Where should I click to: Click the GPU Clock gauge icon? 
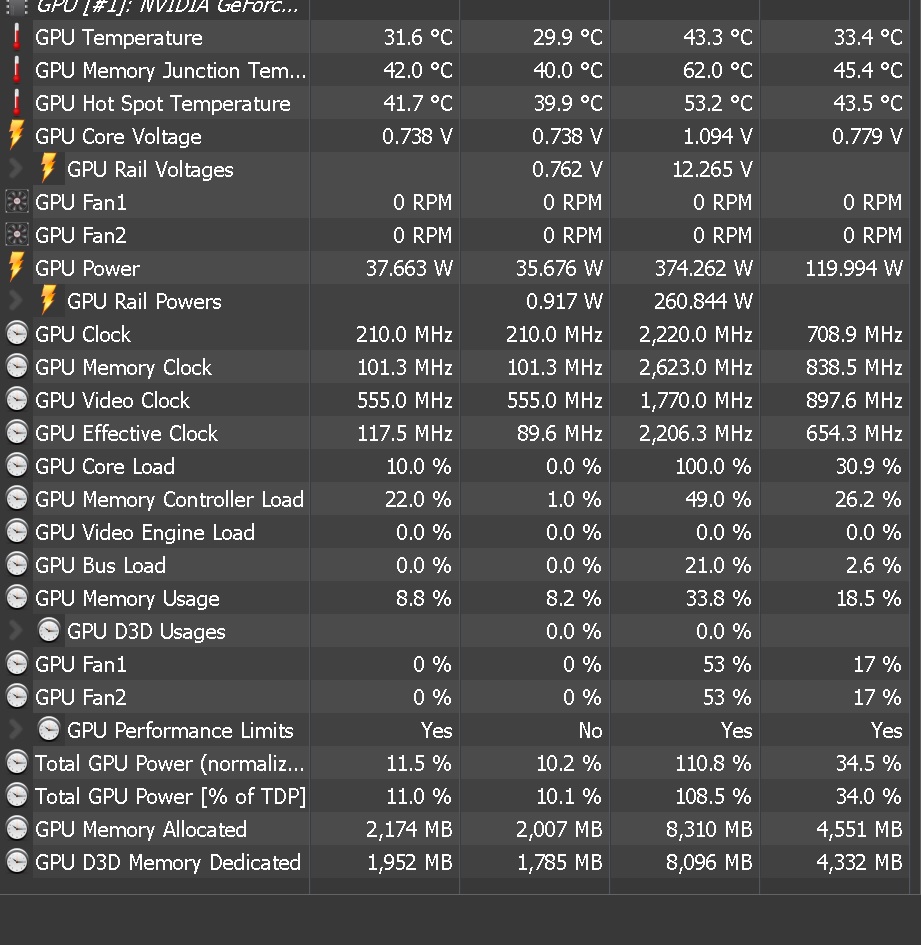(17, 335)
